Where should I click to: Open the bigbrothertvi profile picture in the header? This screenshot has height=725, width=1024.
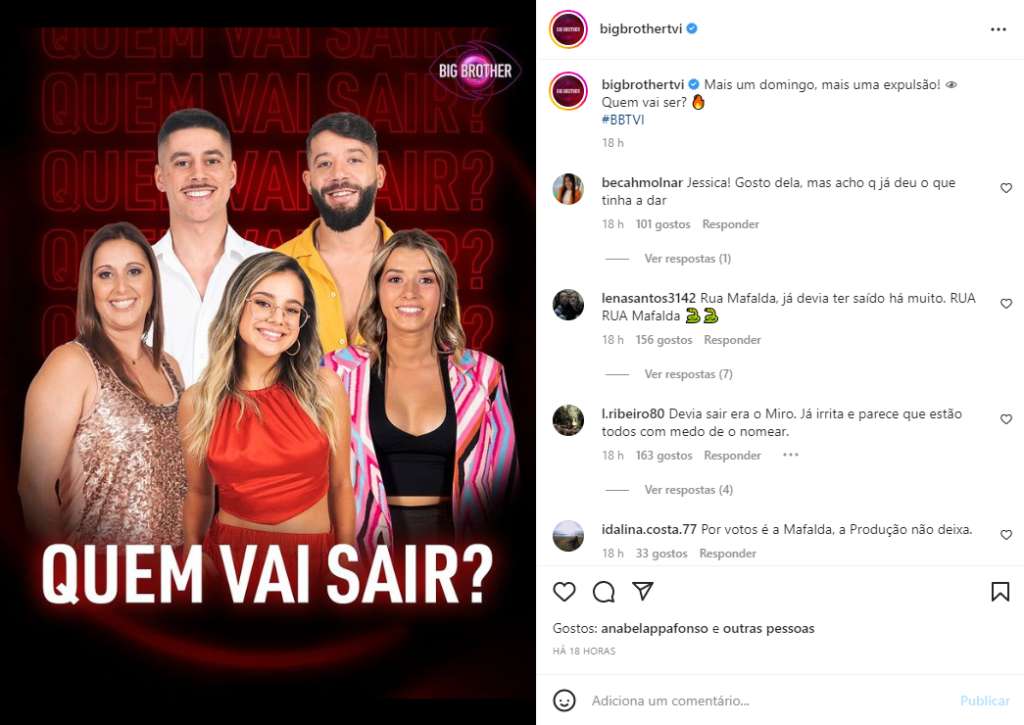(568, 29)
